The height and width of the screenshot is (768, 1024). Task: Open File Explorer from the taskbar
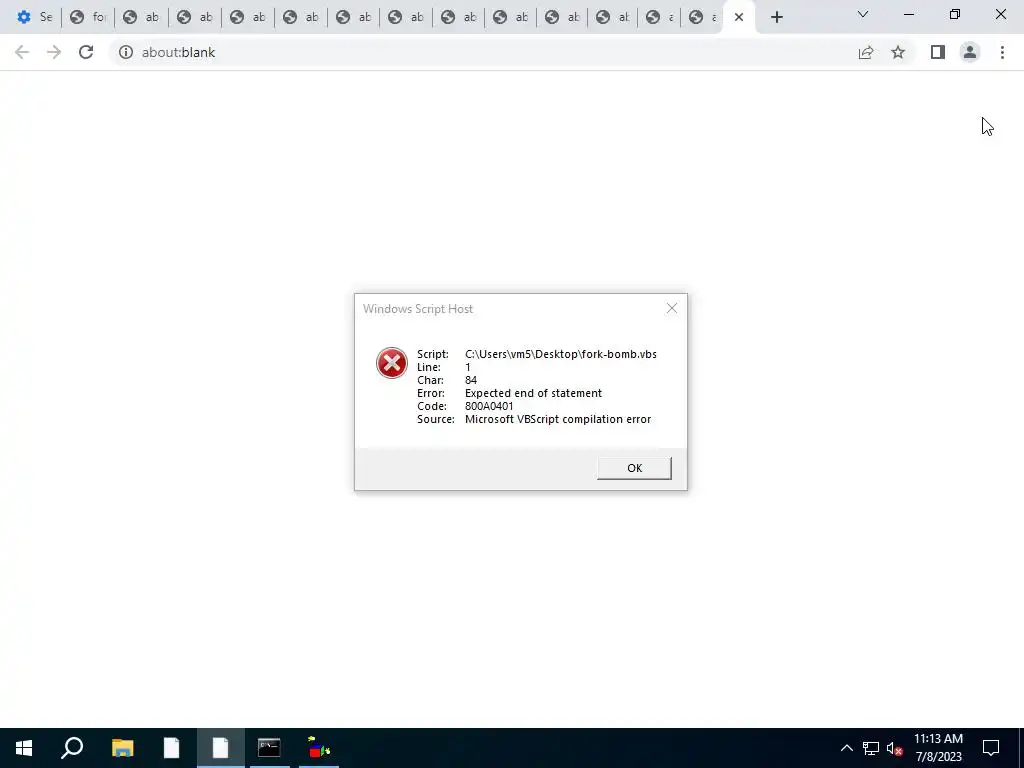[122, 748]
